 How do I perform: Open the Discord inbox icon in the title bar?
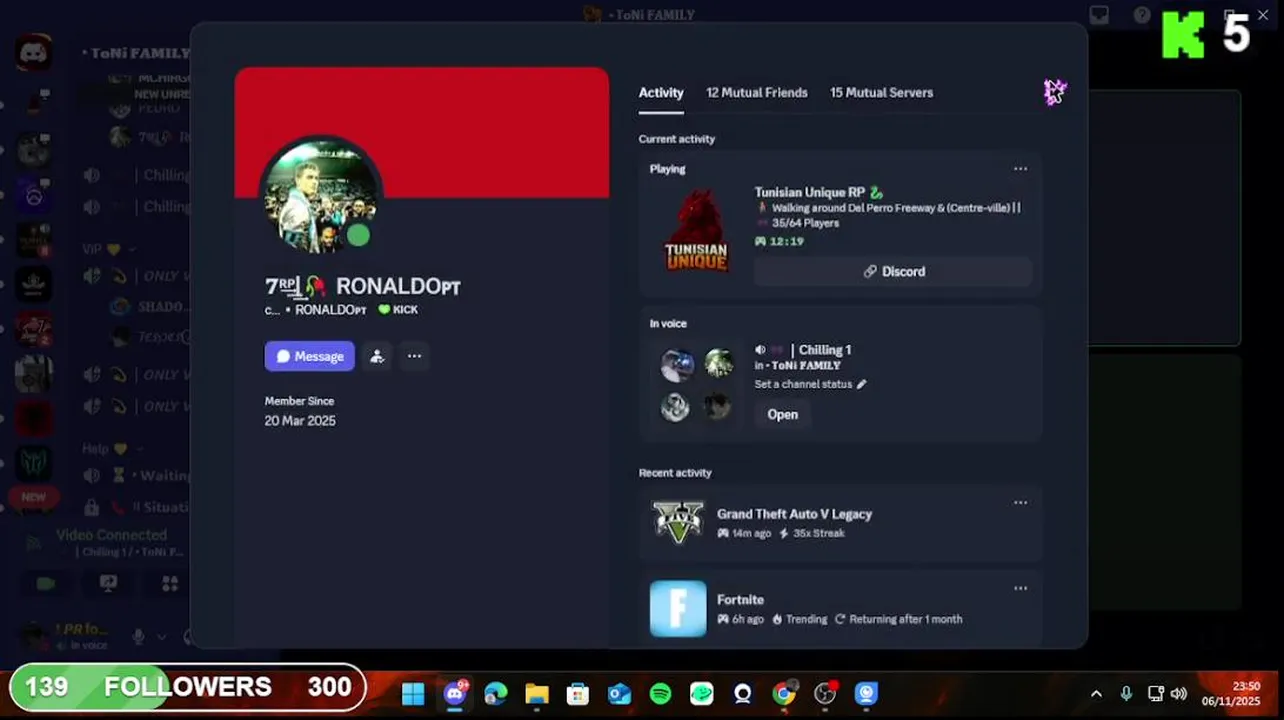[x=1100, y=15]
